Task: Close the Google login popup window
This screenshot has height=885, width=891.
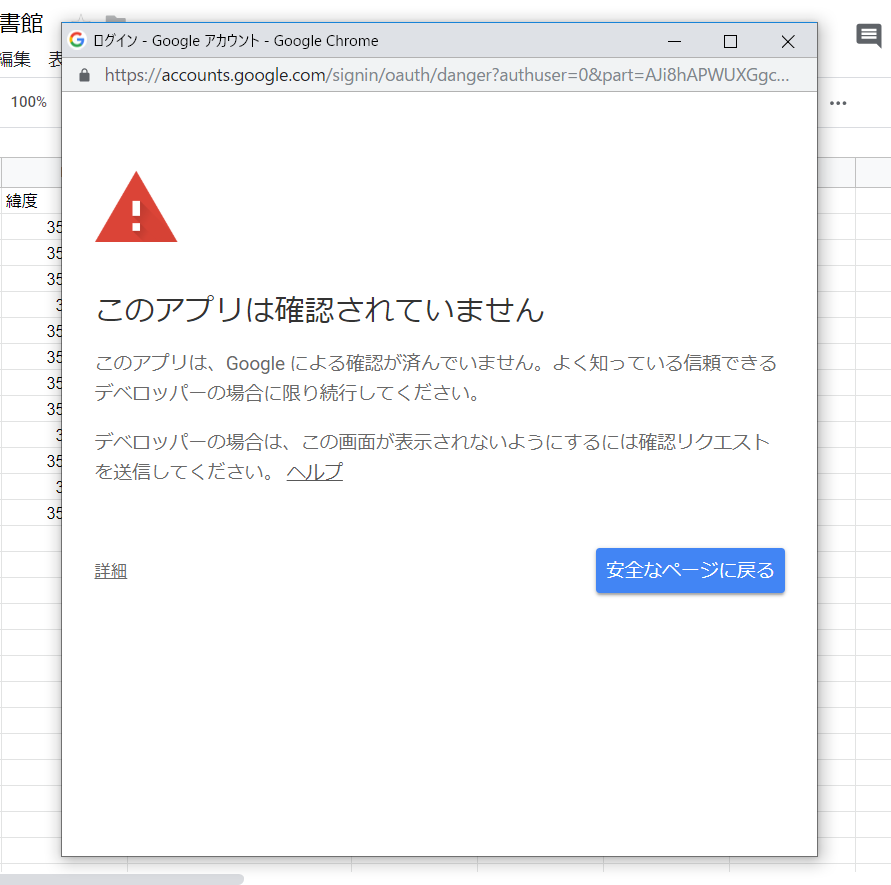Action: click(x=788, y=41)
